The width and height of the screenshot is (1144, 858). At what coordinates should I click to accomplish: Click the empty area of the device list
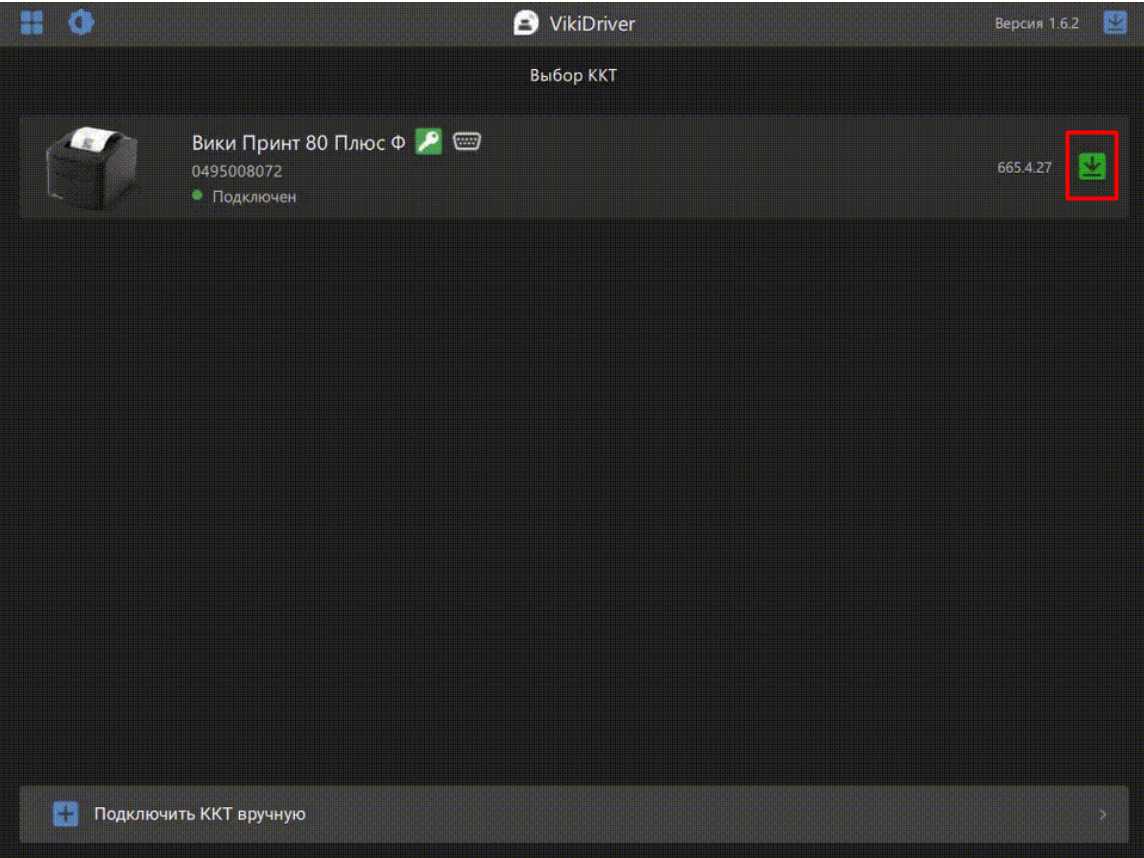572,480
